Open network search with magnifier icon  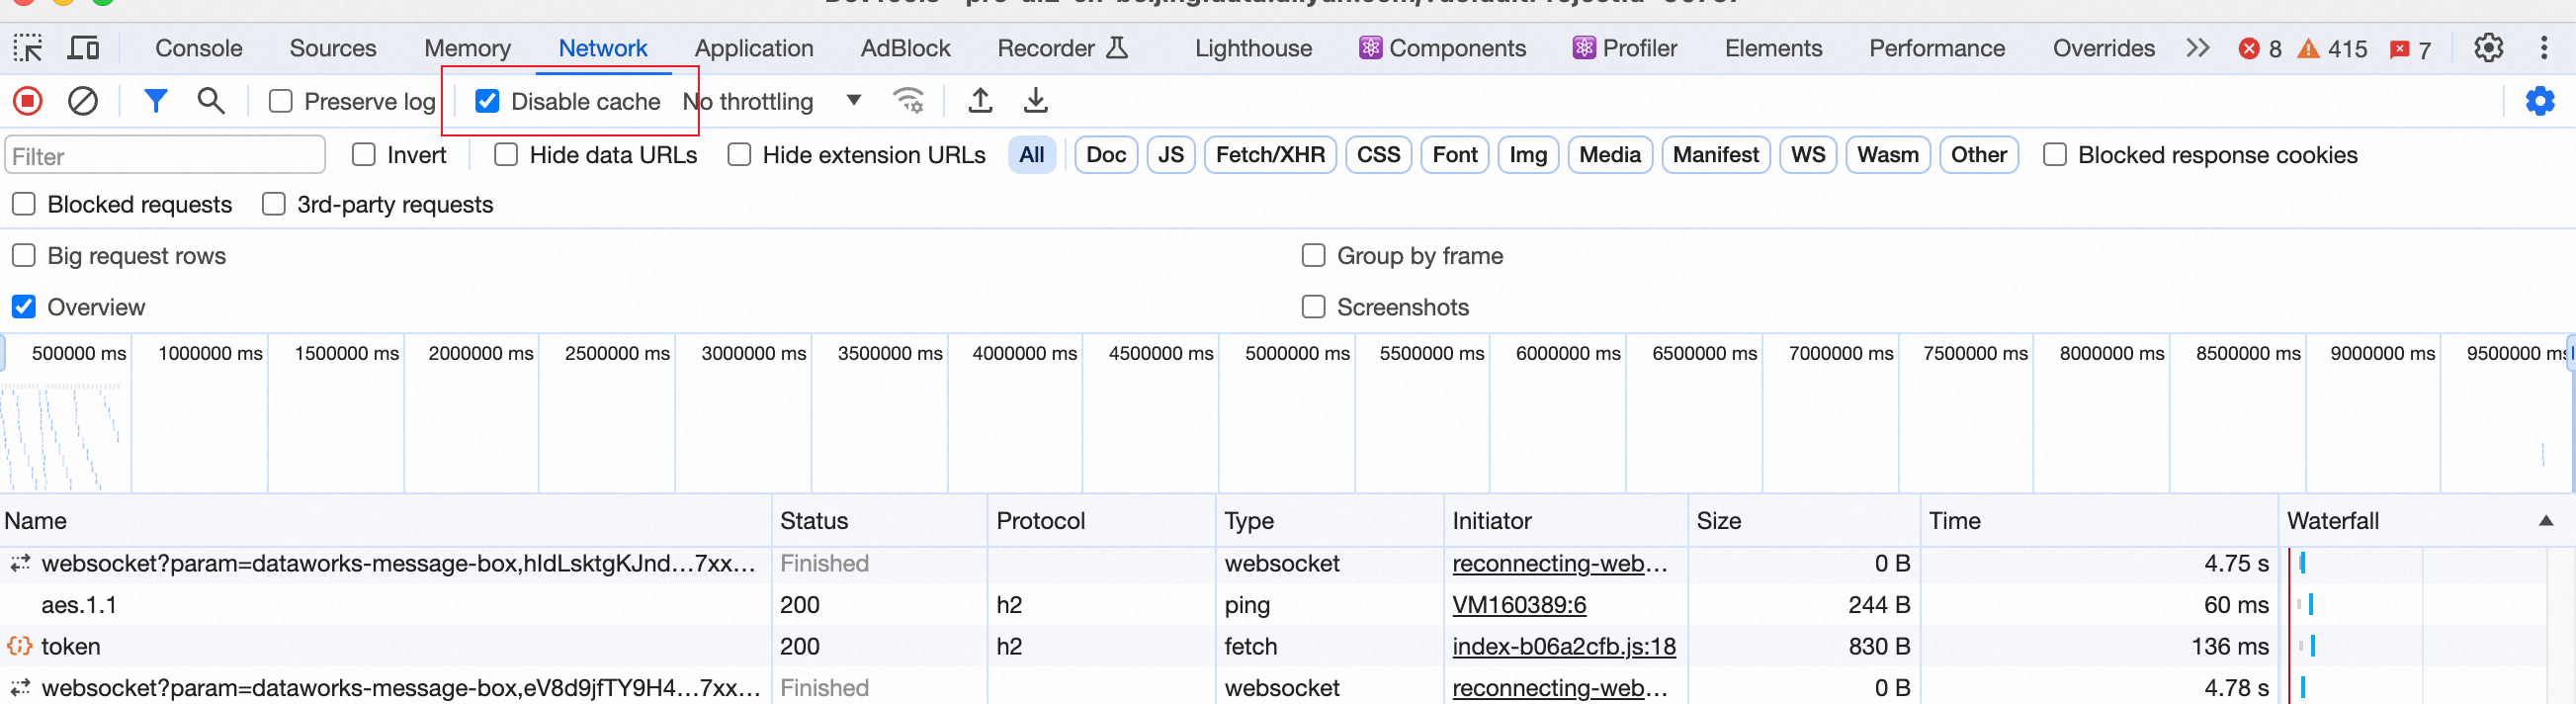[210, 101]
